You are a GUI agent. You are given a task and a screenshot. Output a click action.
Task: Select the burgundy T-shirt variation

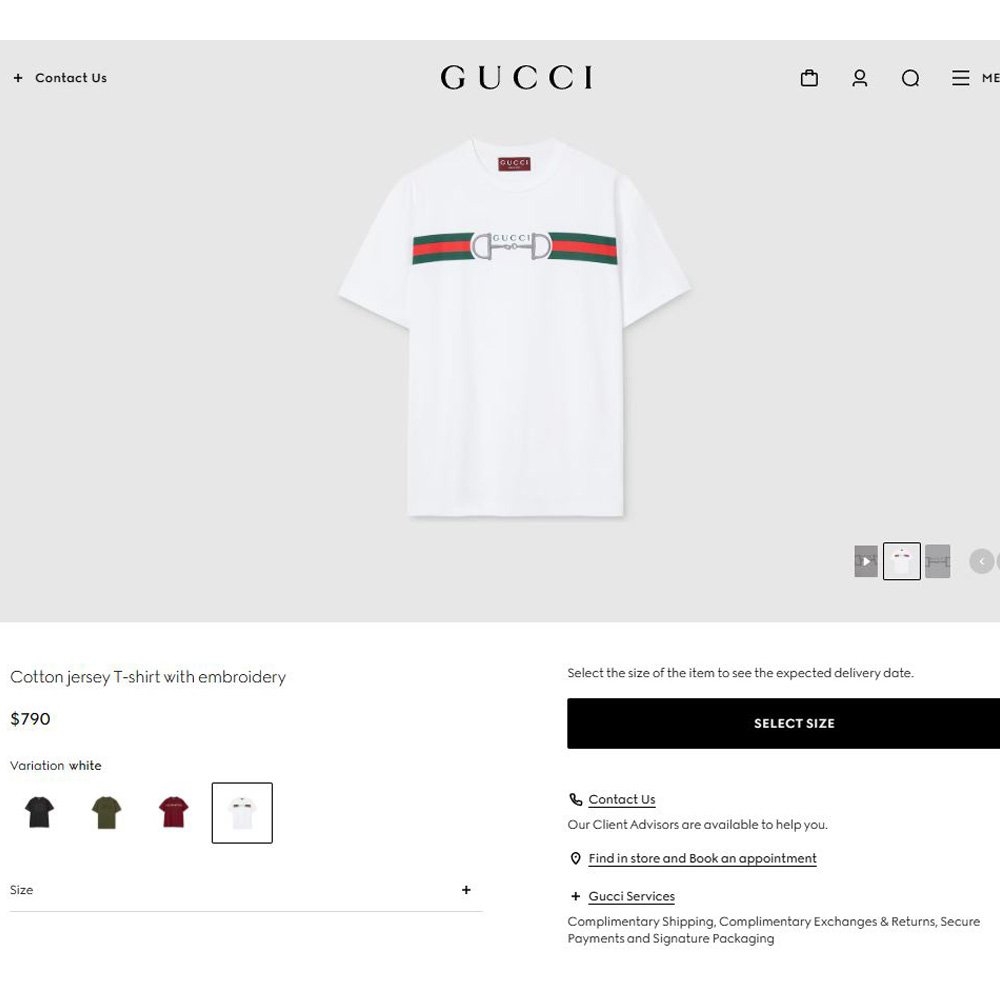tap(173, 812)
